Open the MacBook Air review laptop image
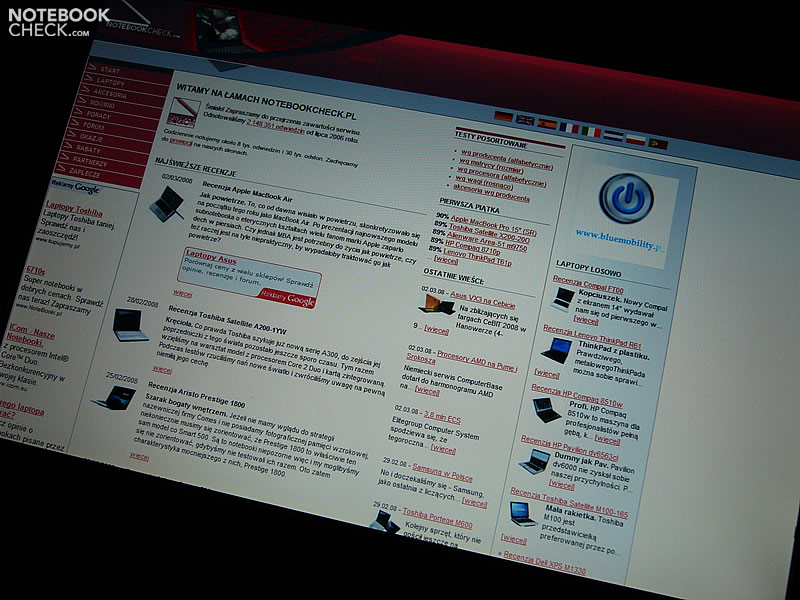This screenshot has width=800, height=600. (167, 204)
